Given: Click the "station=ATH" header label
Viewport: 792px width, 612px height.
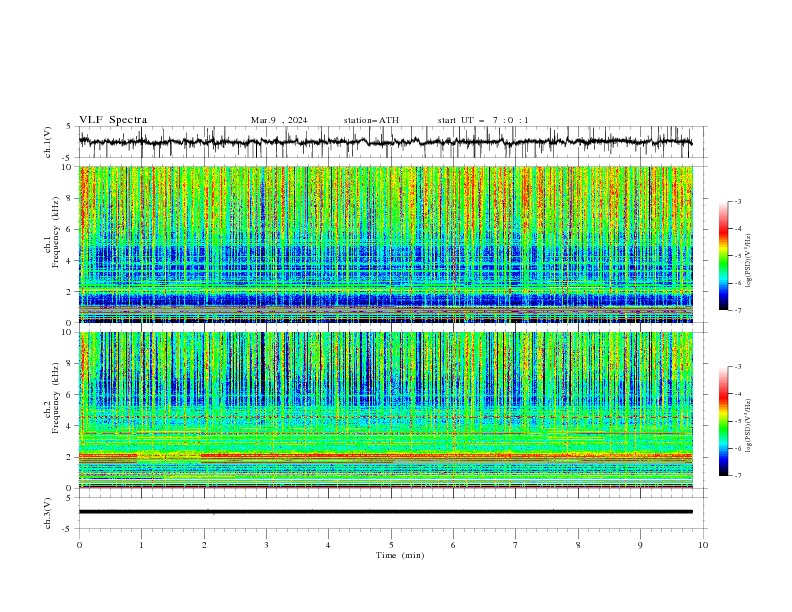Looking at the screenshot, I should click(x=371, y=120).
